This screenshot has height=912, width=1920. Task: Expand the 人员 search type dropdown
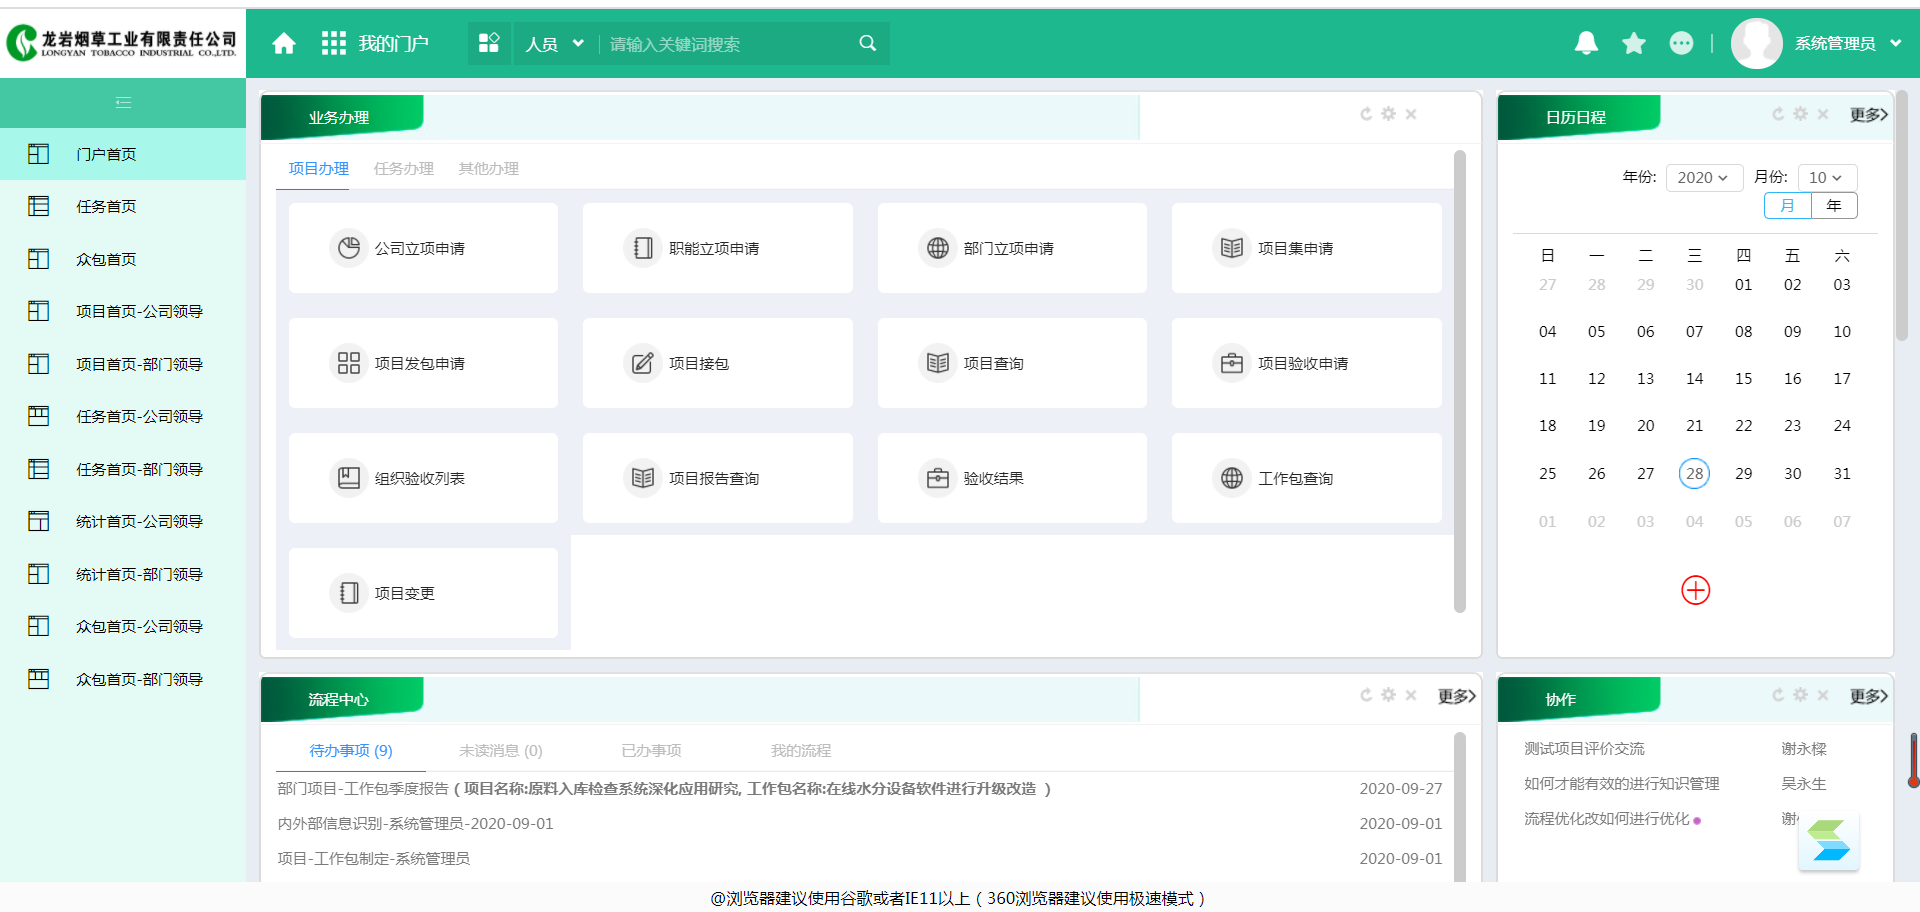click(554, 44)
